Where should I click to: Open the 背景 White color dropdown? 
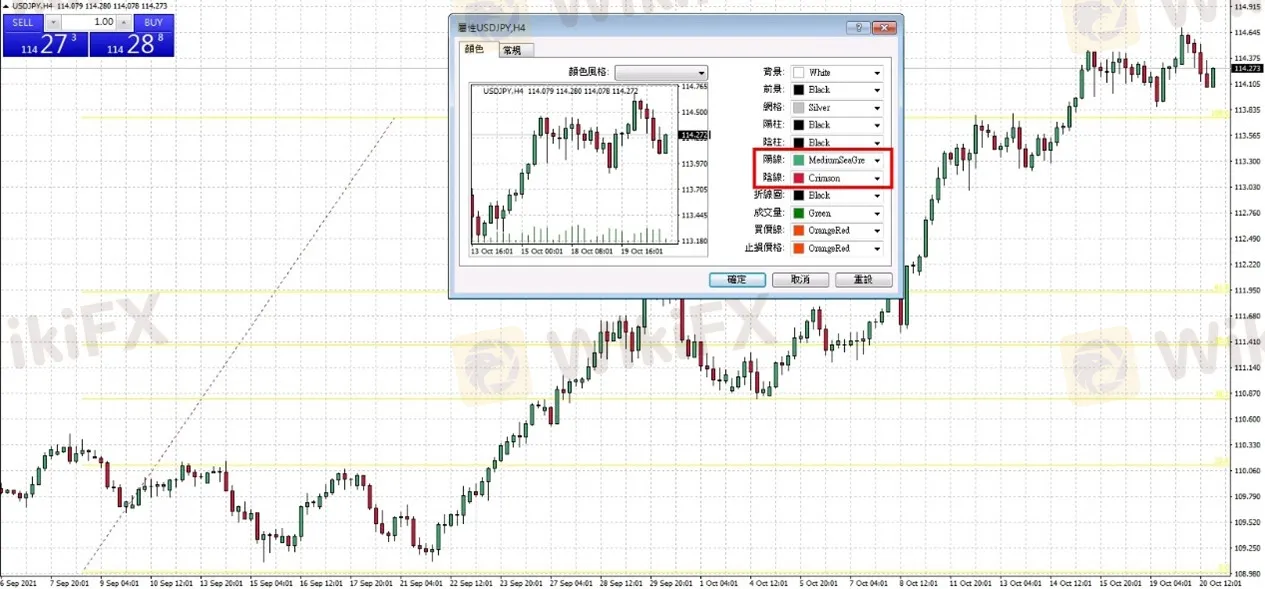click(837, 72)
